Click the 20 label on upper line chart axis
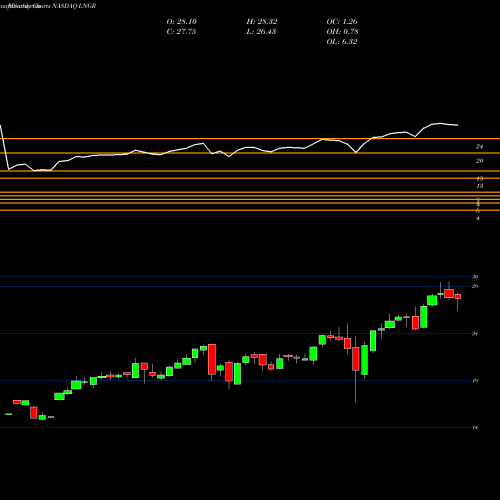The height and width of the screenshot is (500, 500). (x=480, y=161)
